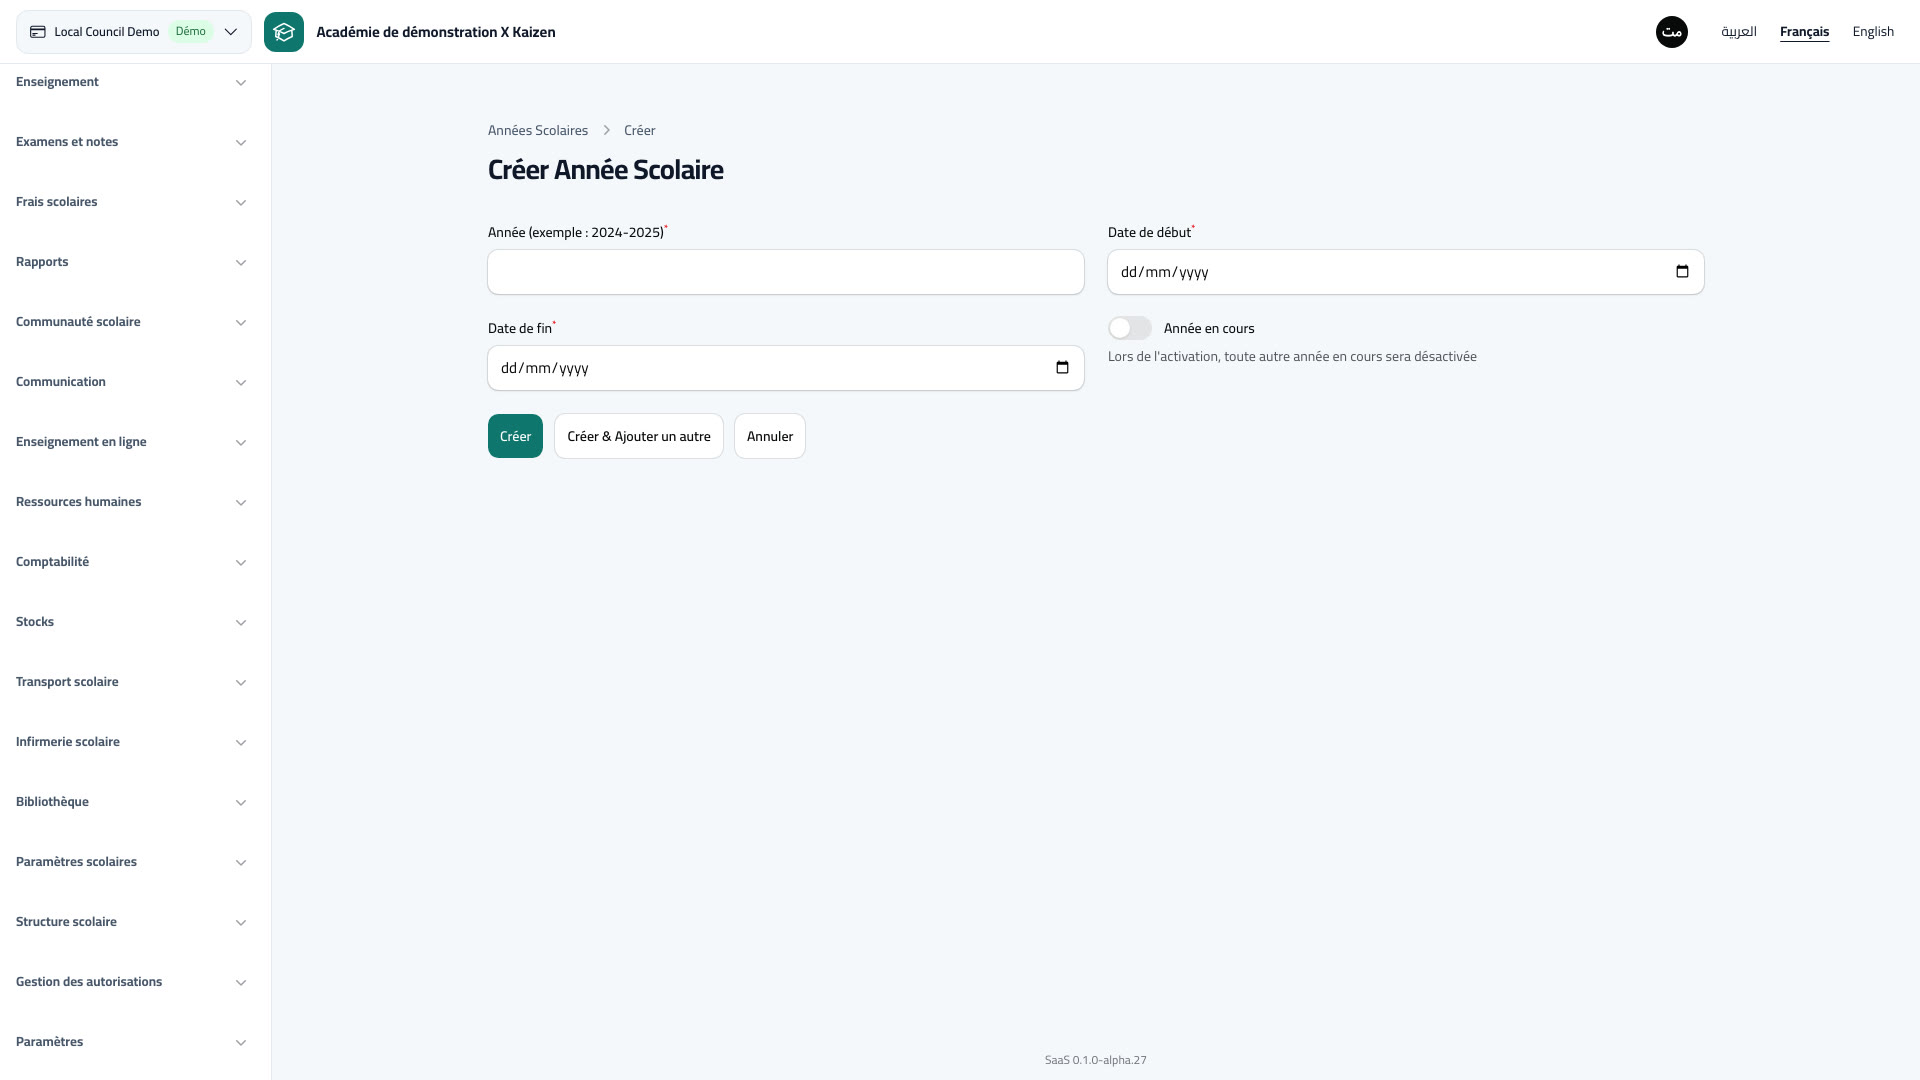This screenshot has width=1920, height=1080.
Task: Expand the Gestion des autorisations section
Action: point(132,982)
